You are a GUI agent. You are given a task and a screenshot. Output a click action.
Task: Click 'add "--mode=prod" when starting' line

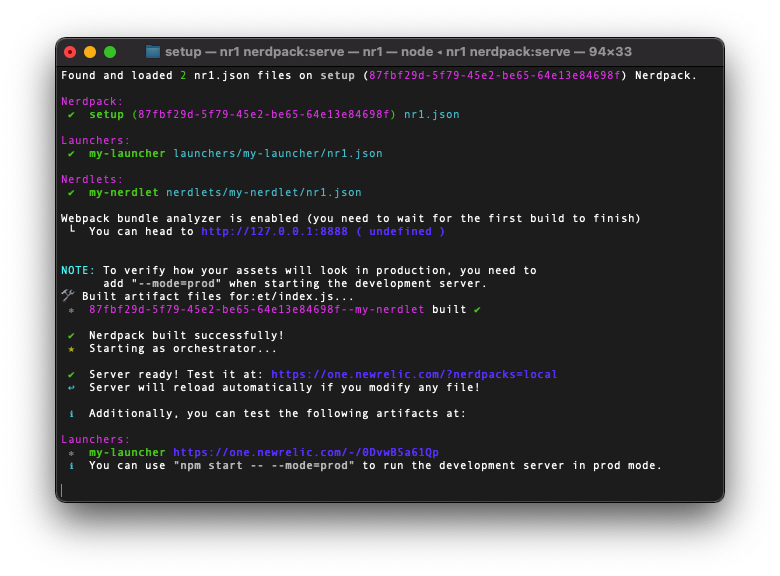(x=295, y=284)
